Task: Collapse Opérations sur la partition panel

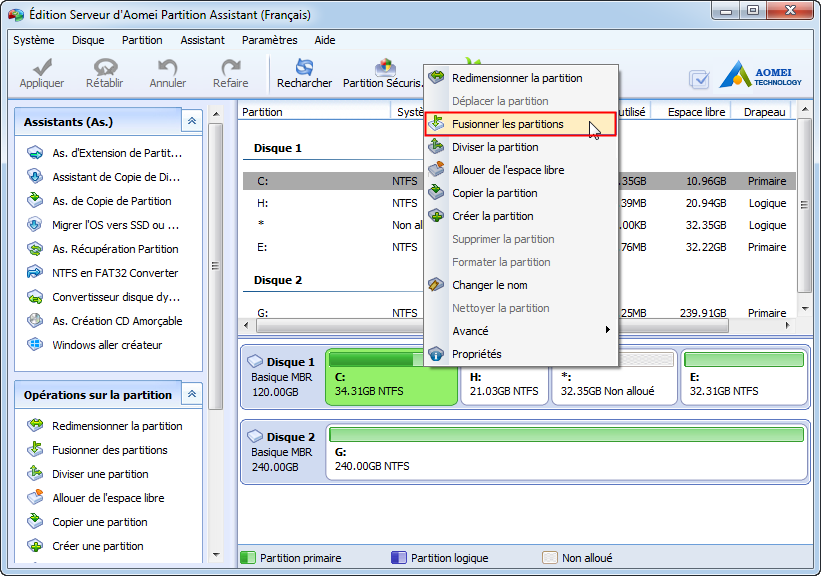Action: pos(192,394)
